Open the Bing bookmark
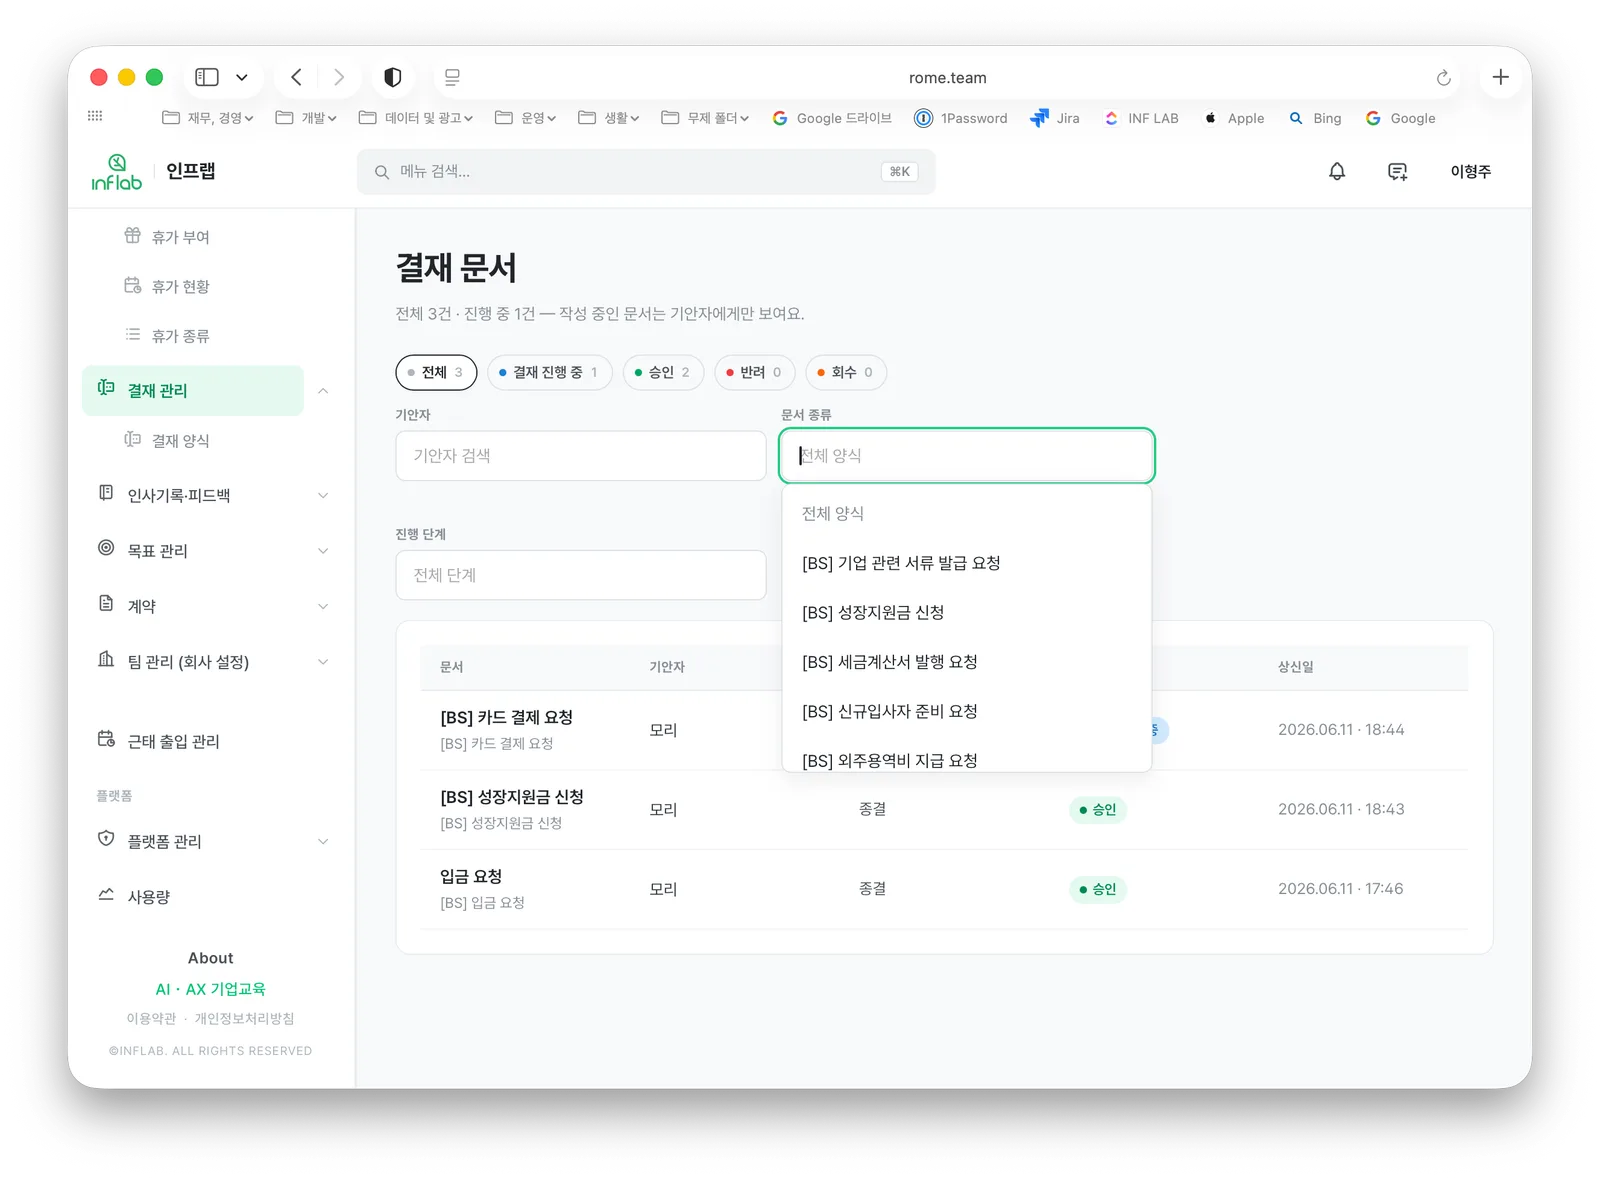Image resolution: width=1600 pixels, height=1178 pixels. click(x=1315, y=118)
